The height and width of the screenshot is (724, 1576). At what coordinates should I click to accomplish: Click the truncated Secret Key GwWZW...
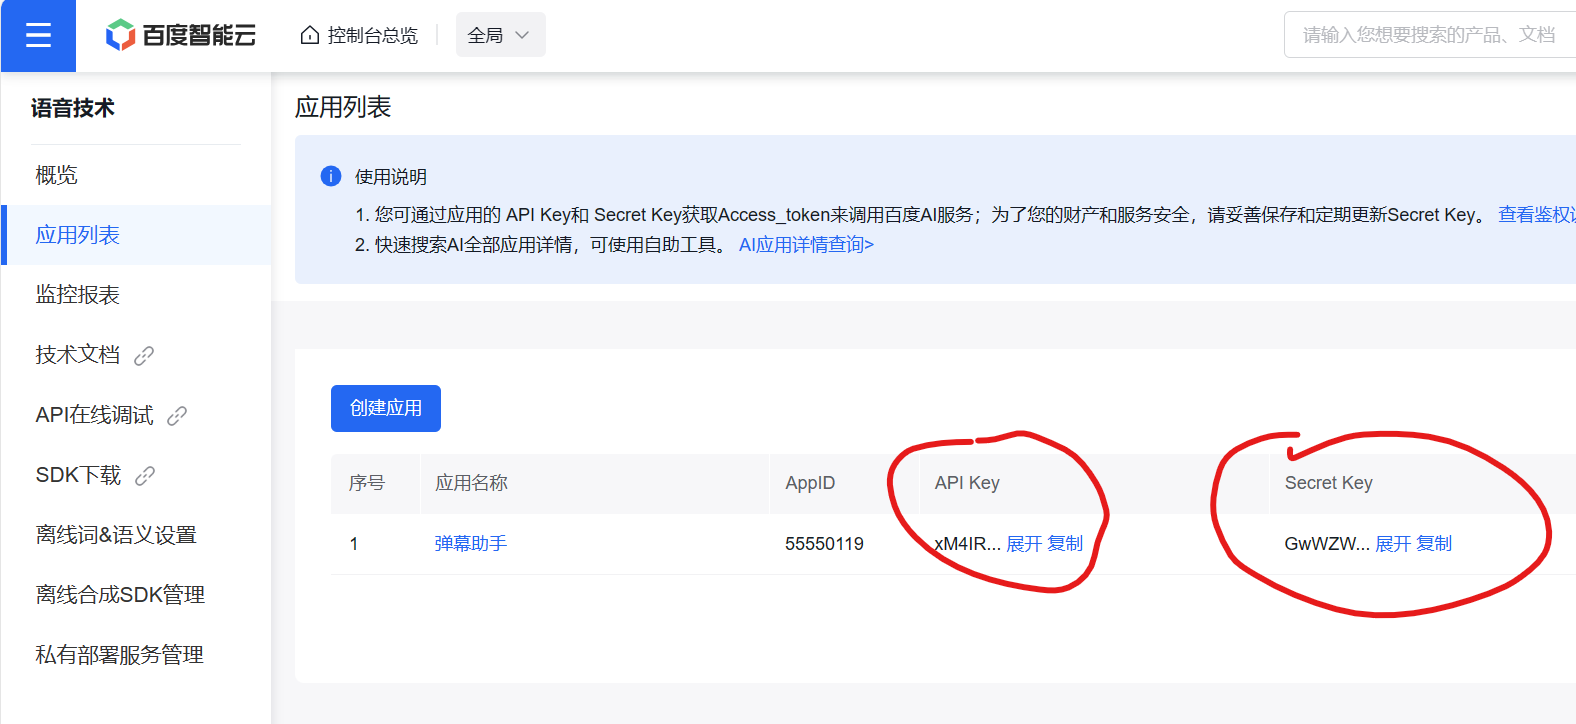pos(1327,544)
